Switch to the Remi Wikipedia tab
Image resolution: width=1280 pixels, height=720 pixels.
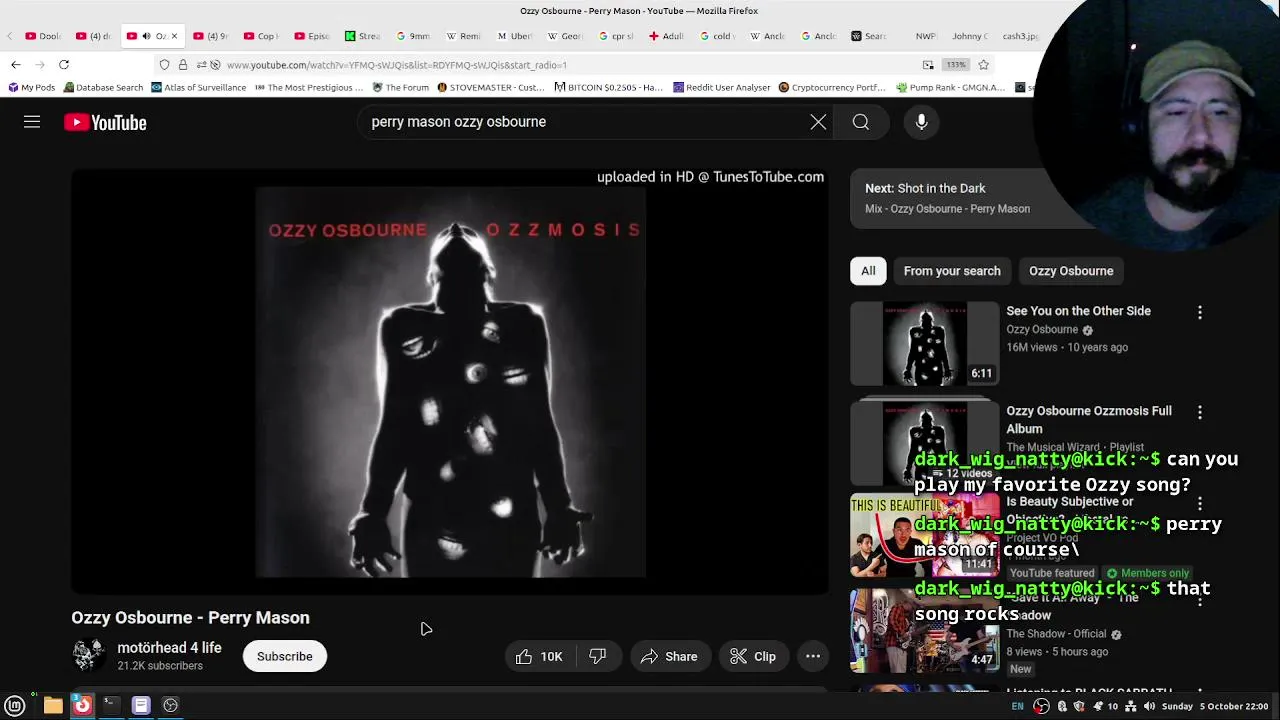pos(463,36)
